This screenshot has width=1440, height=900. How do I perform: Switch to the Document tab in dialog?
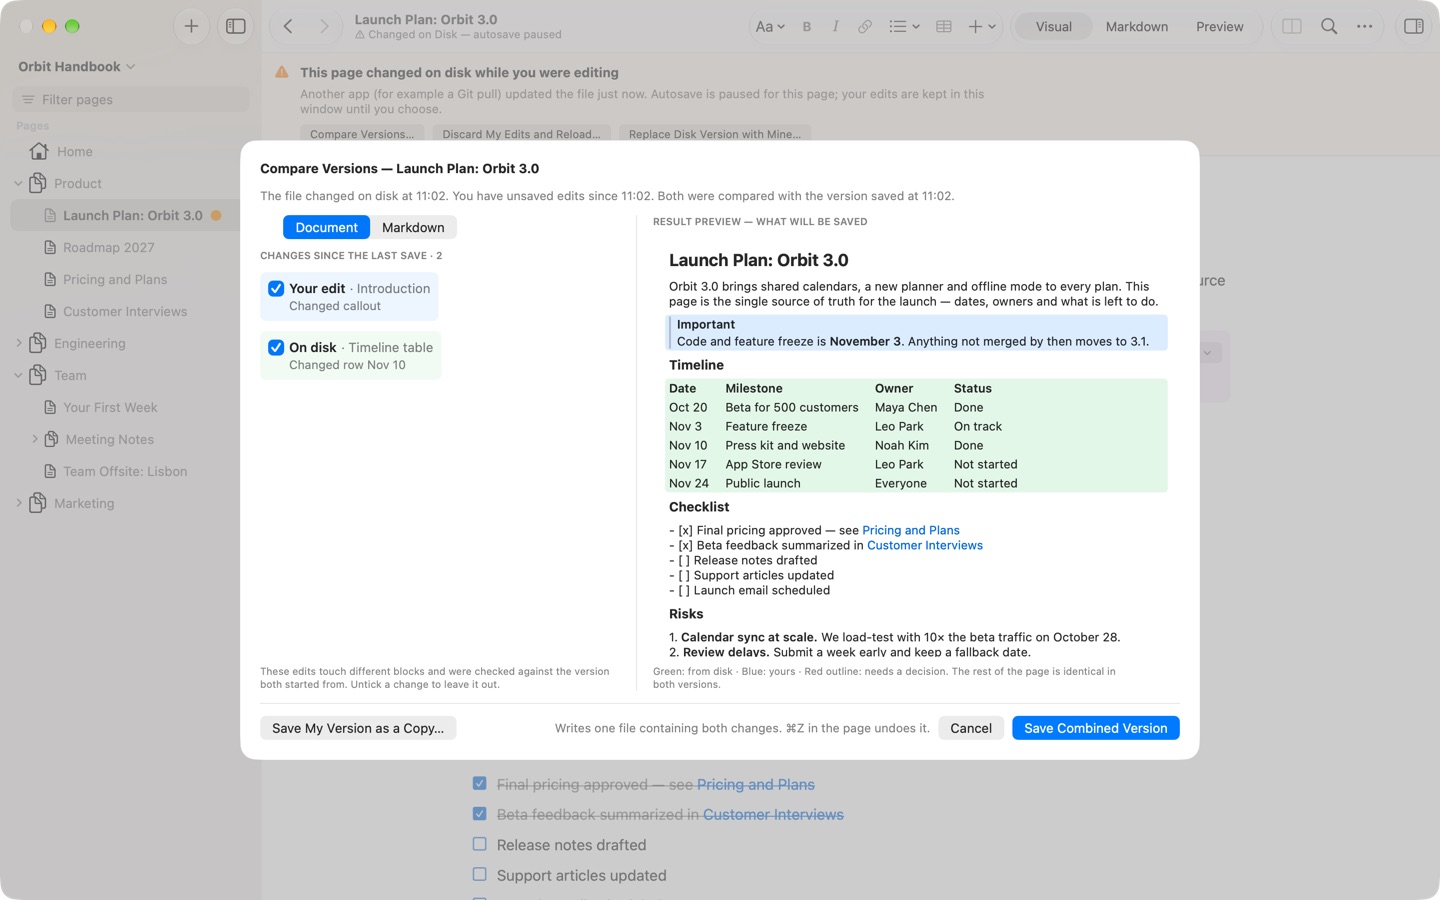326,227
